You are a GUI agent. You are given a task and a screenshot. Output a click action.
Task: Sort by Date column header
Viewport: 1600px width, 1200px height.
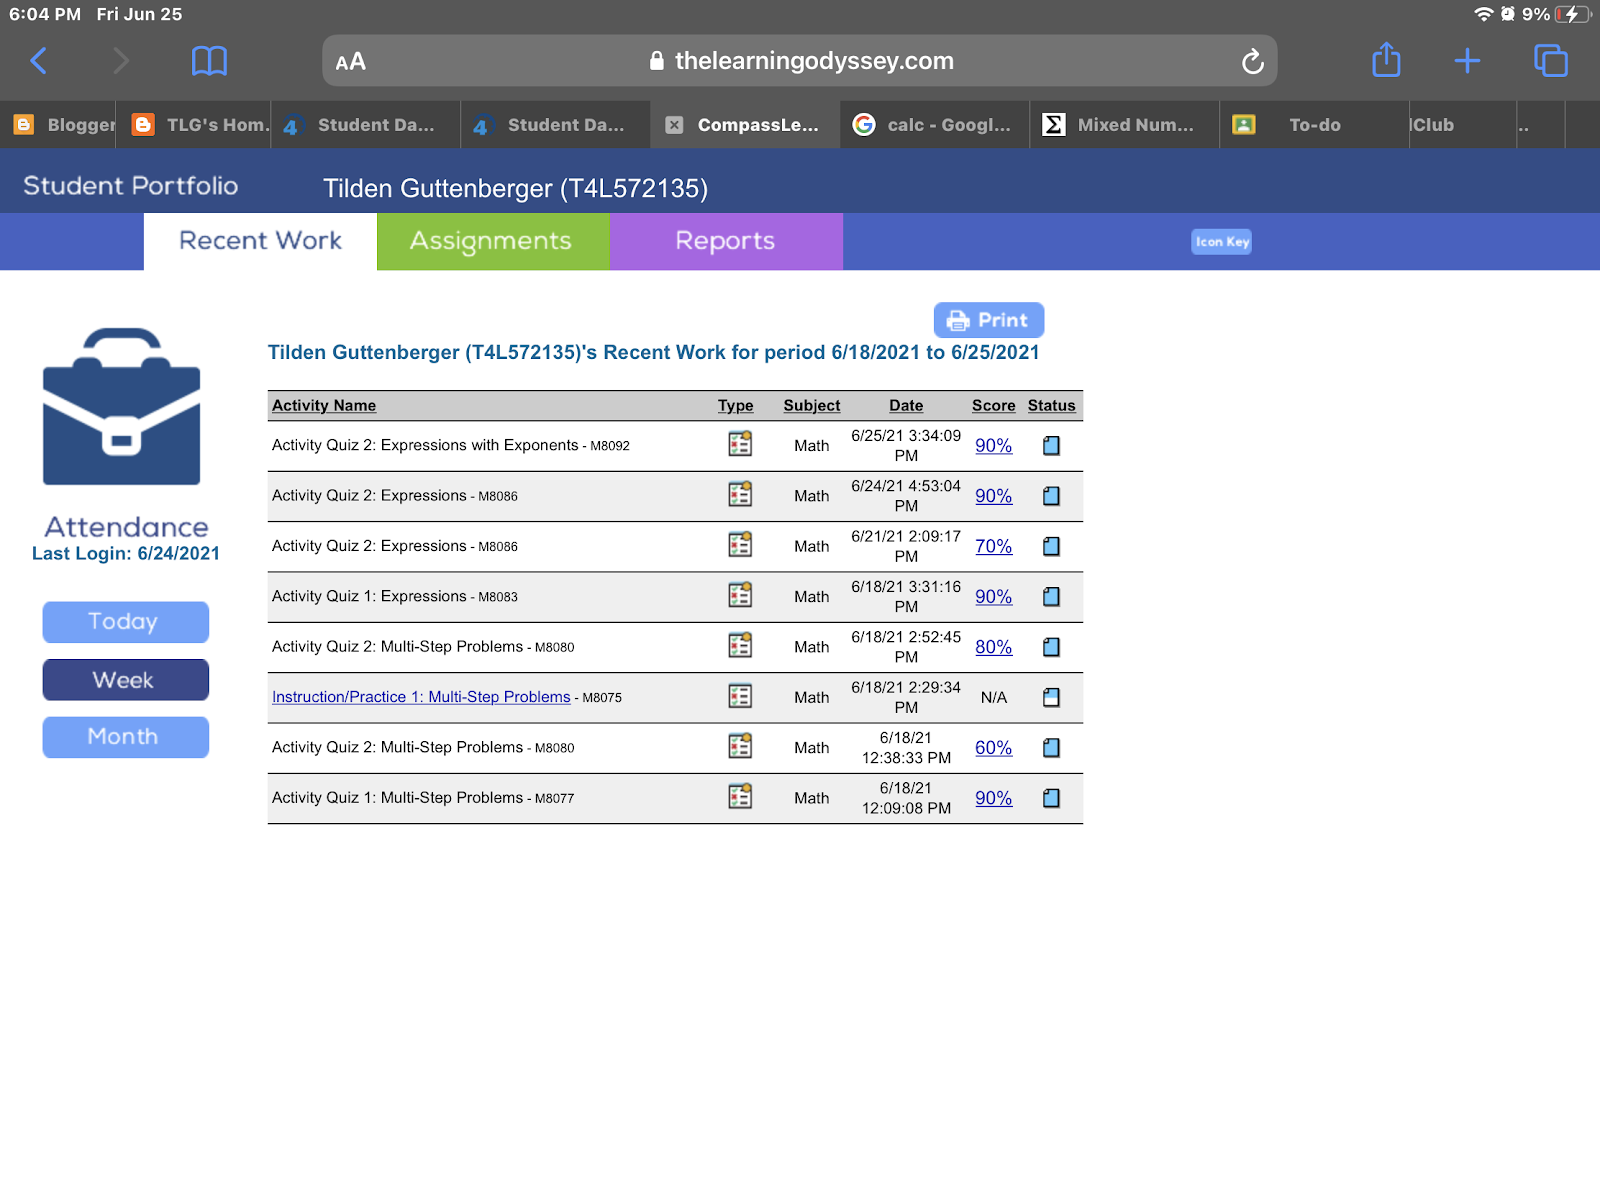click(x=906, y=406)
